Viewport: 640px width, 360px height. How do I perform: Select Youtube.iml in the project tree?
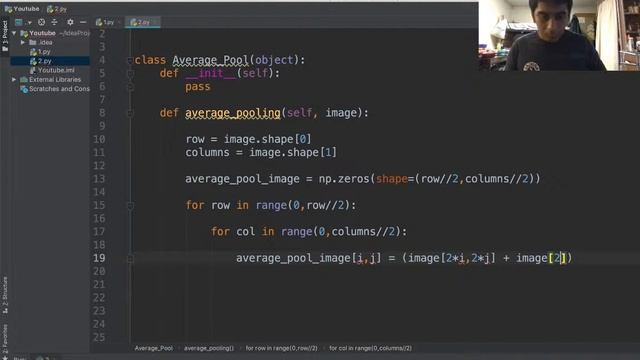coord(52,70)
